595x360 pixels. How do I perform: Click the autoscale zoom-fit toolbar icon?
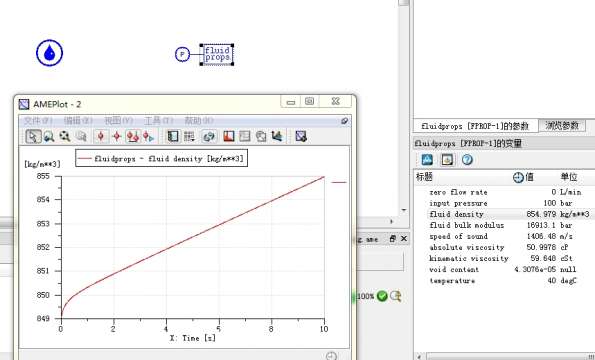(x=65, y=136)
